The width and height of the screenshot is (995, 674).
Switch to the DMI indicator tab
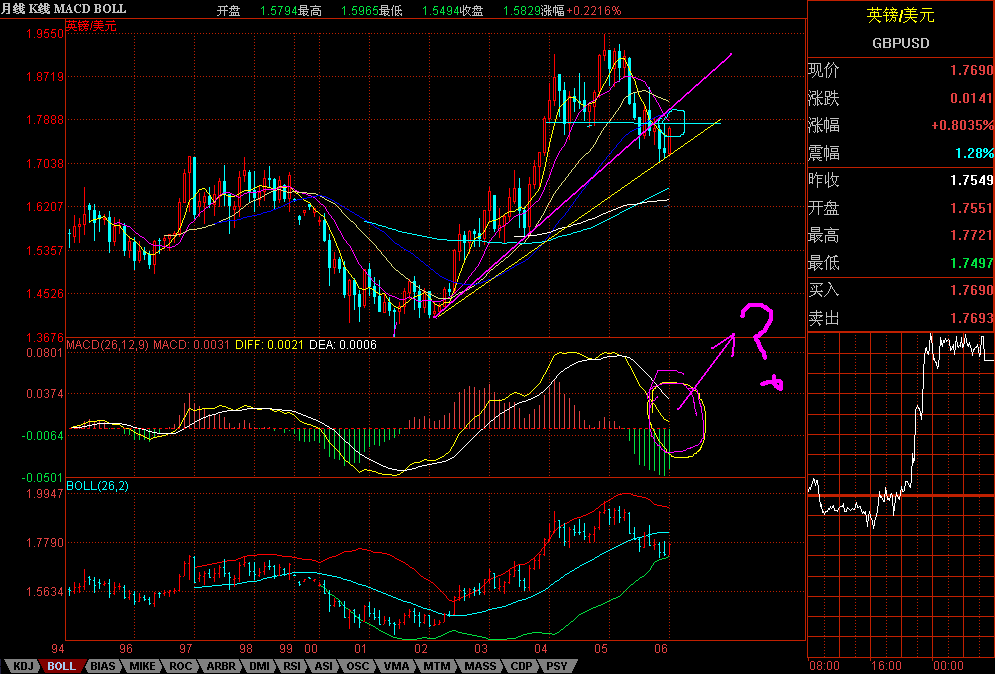(260, 666)
